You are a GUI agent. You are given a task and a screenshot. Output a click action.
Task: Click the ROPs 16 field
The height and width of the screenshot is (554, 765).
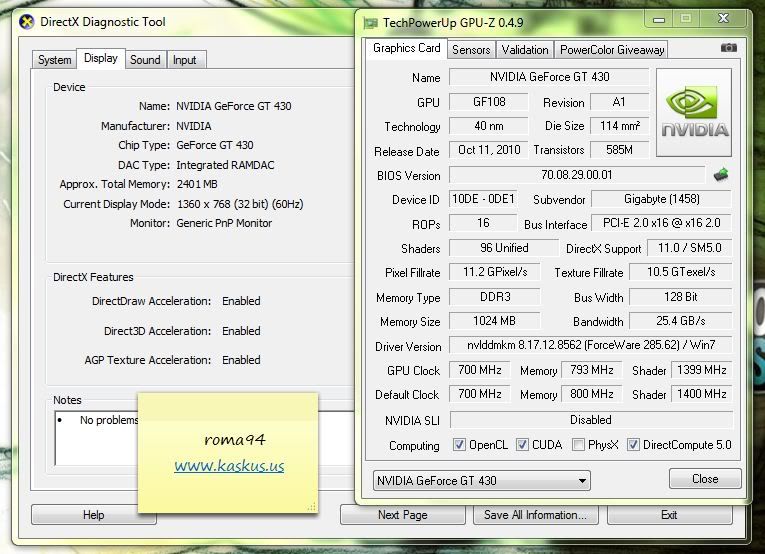tap(483, 223)
